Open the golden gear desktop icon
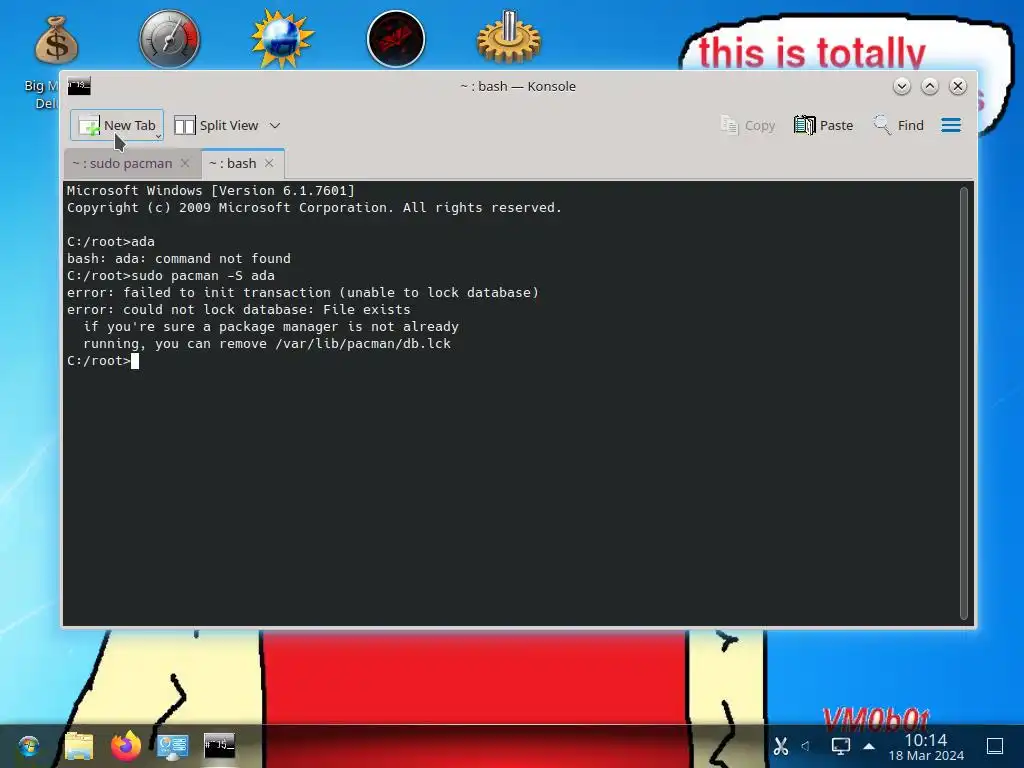The width and height of the screenshot is (1024, 768). click(x=509, y=38)
